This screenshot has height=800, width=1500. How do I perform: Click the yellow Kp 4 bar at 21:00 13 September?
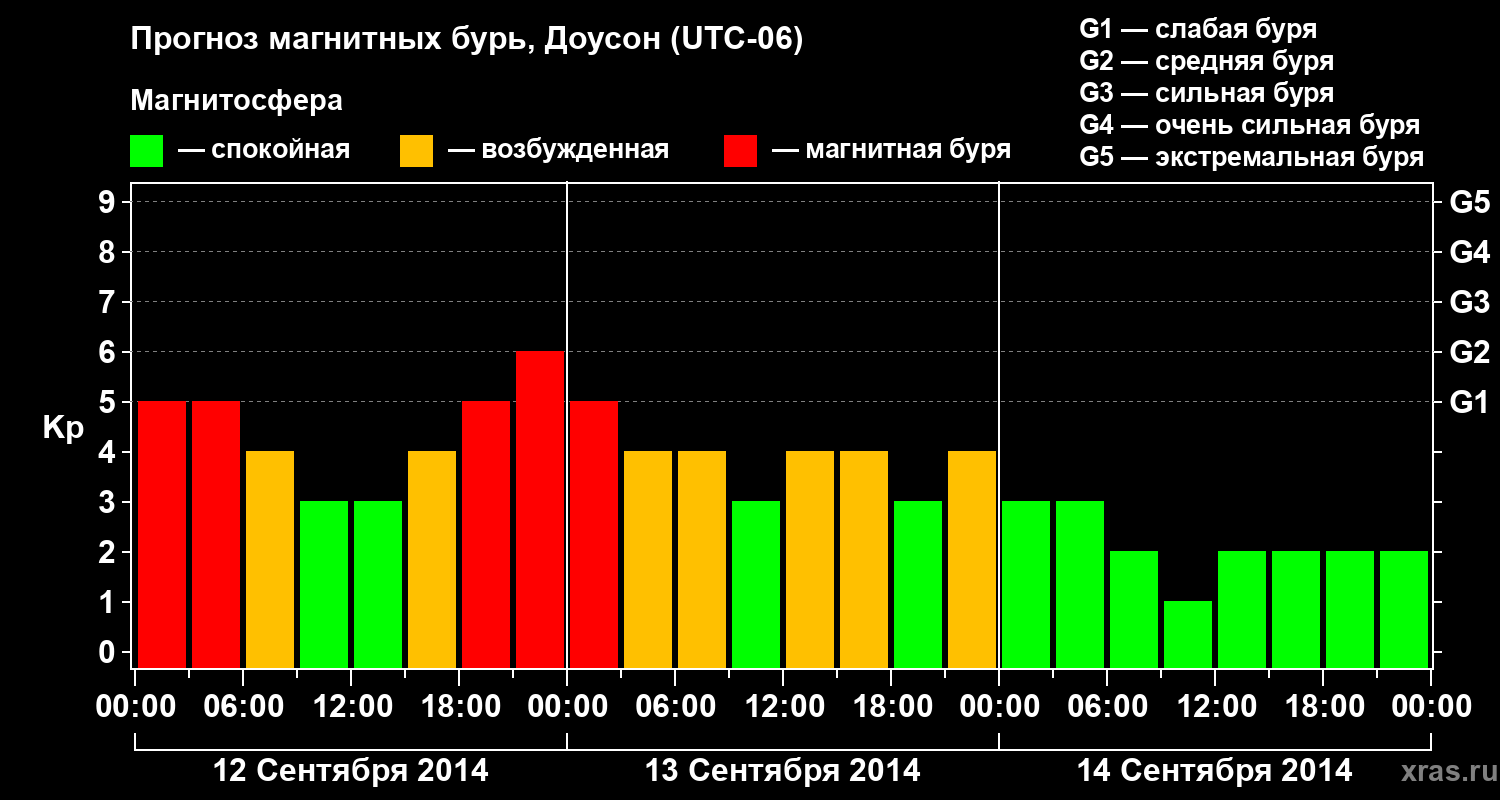972,559
